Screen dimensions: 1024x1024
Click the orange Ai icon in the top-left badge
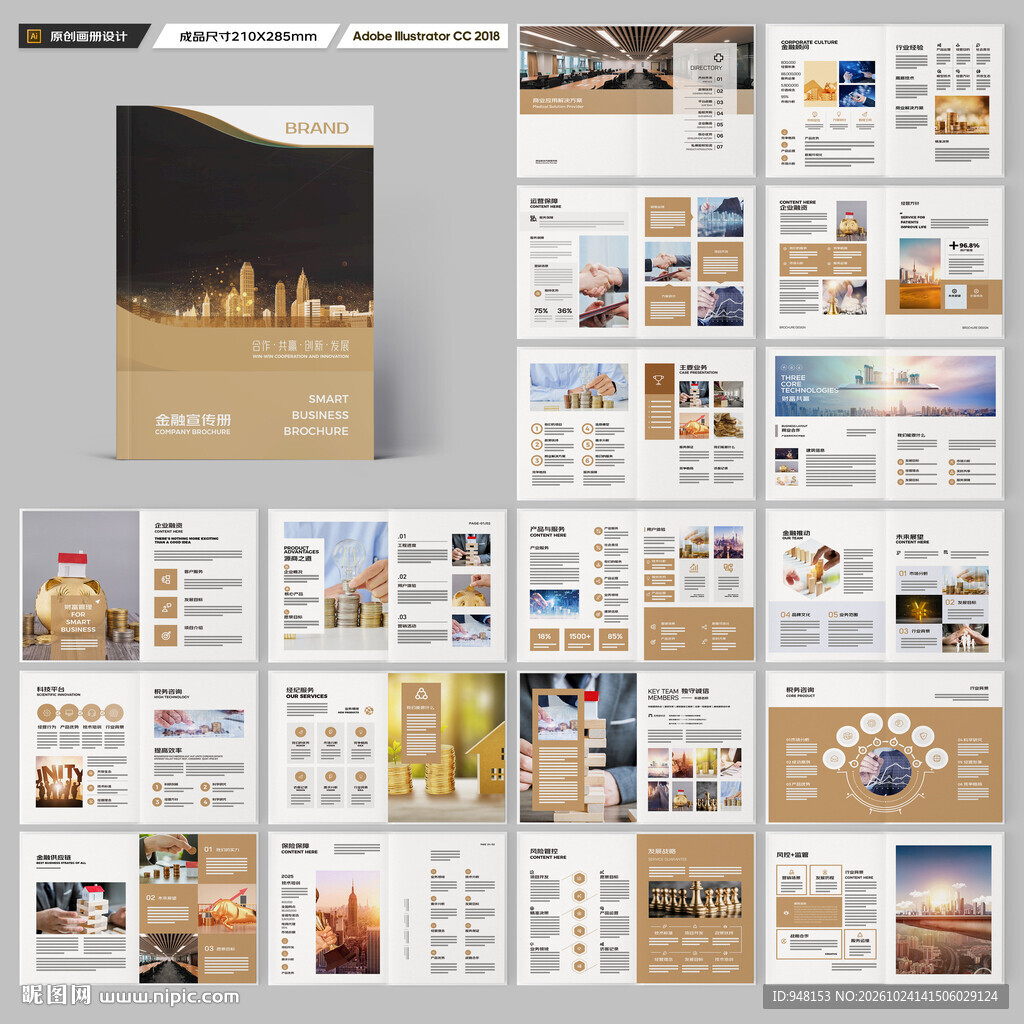point(34,36)
